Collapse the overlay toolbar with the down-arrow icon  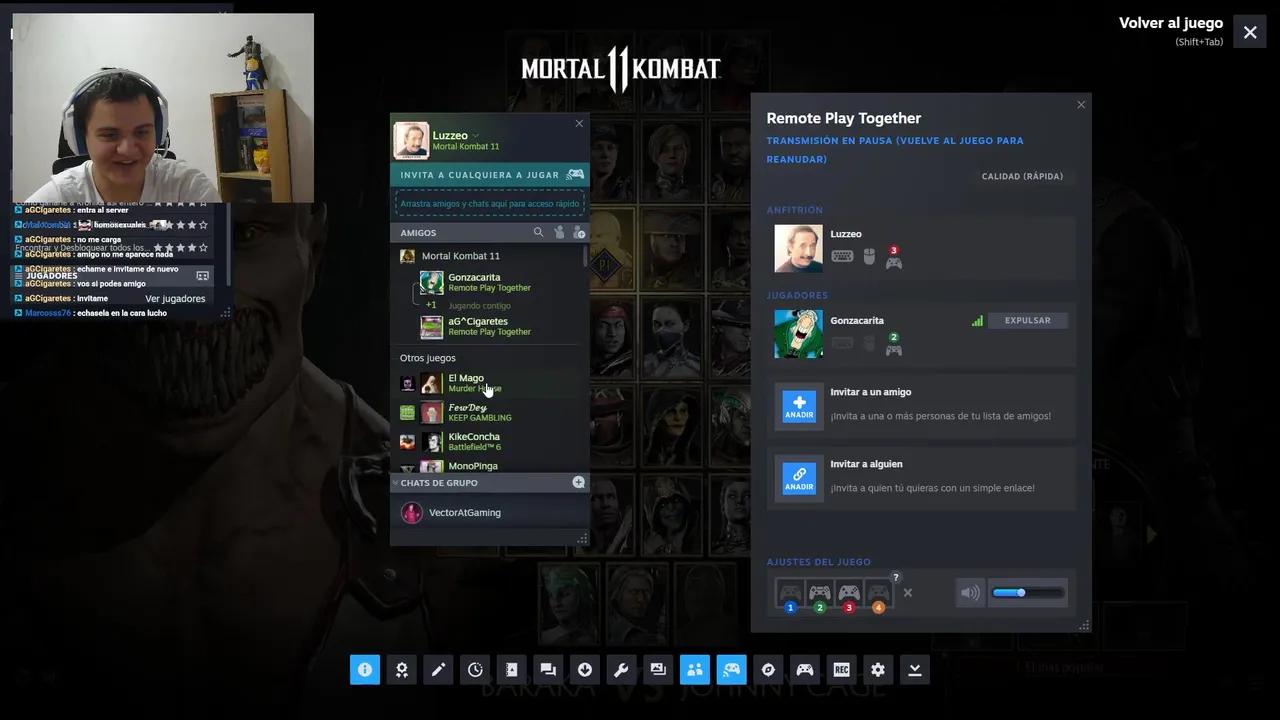[914, 670]
